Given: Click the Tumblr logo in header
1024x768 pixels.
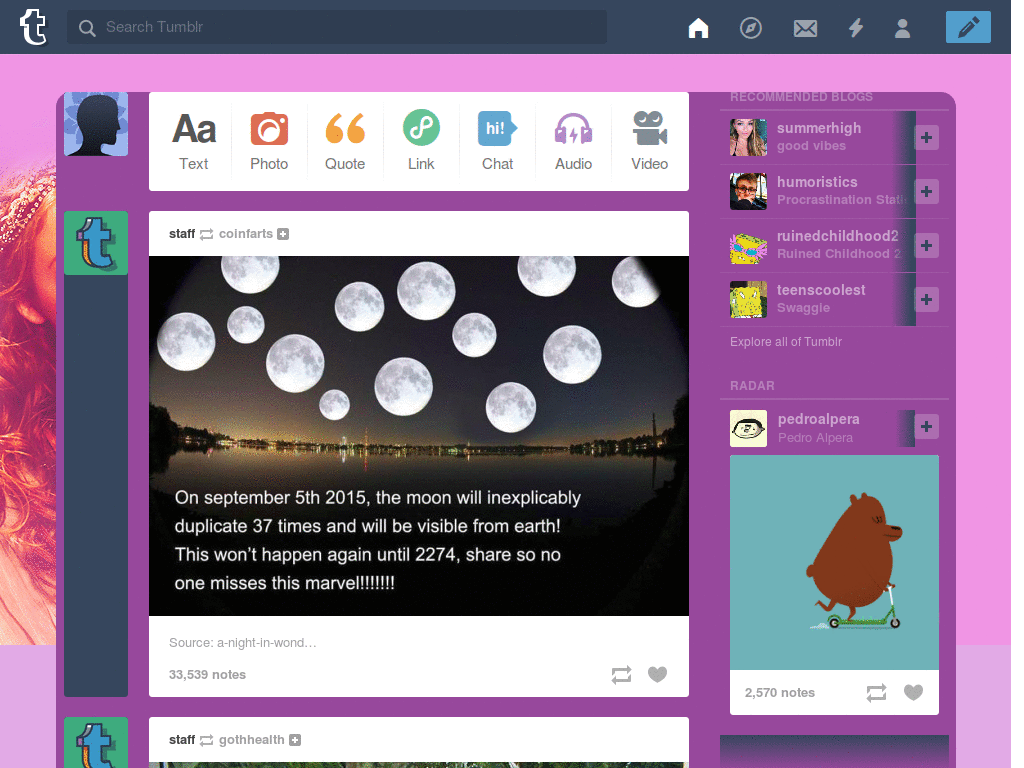Looking at the screenshot, I should coord(33,27).
